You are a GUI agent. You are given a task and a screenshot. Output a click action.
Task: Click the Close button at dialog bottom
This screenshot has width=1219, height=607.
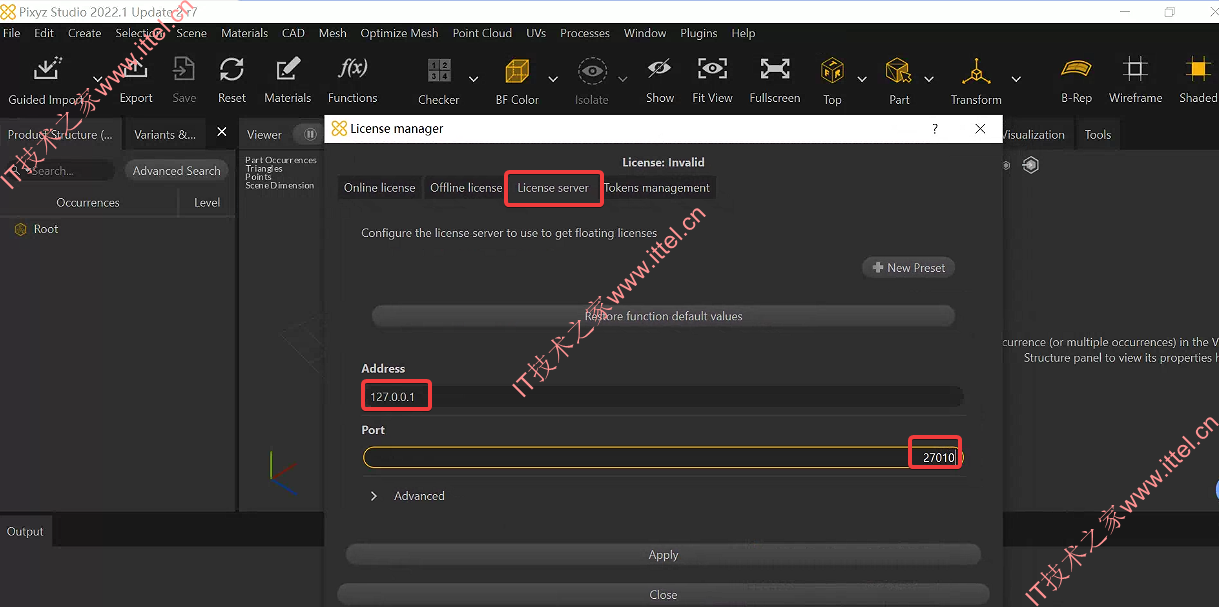(x=663, y=594)
